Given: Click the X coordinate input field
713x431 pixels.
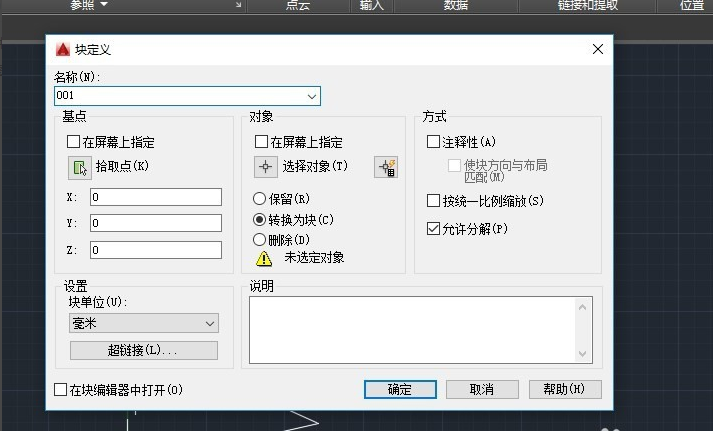Looking at the screenshot, I should point(155,197).
